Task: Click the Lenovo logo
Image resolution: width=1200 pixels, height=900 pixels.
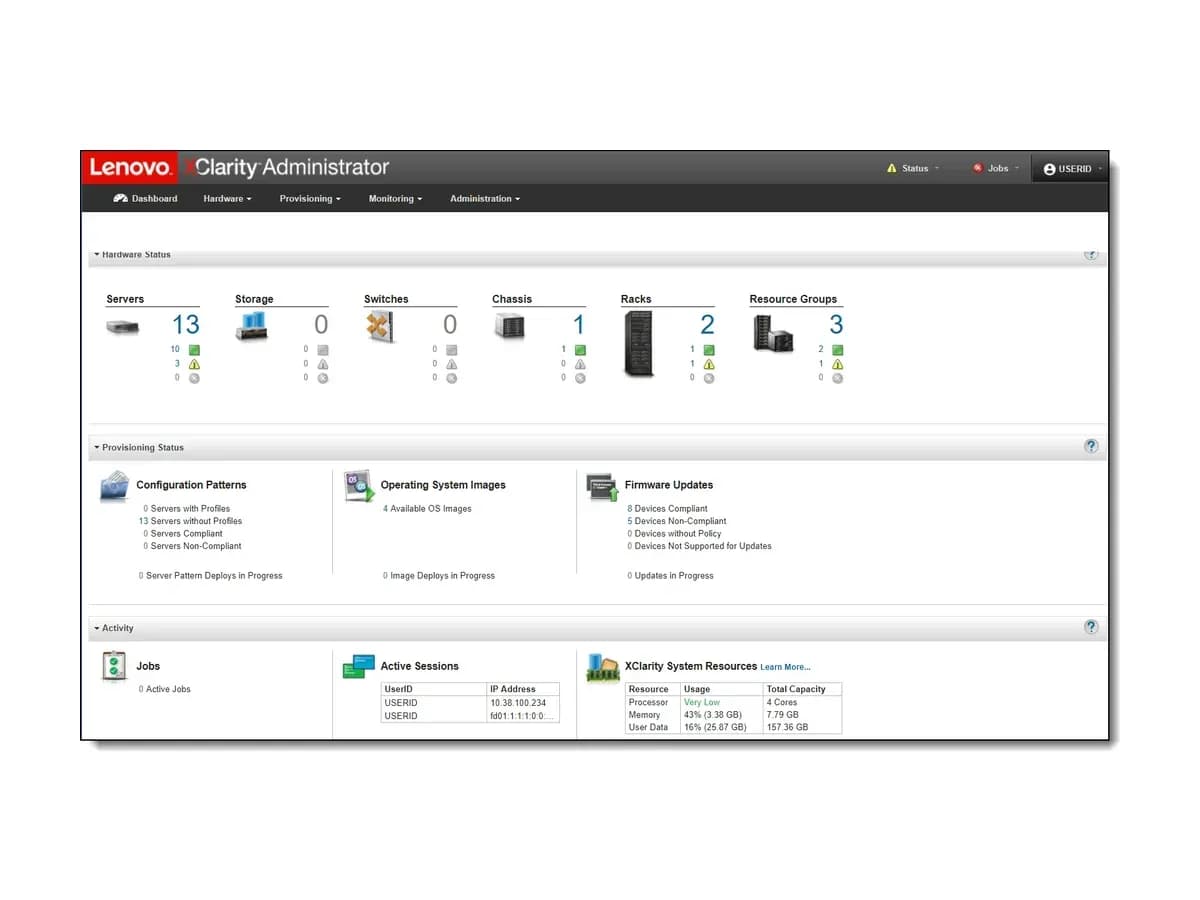Action: pyautogui.click(x=130, y=167)
